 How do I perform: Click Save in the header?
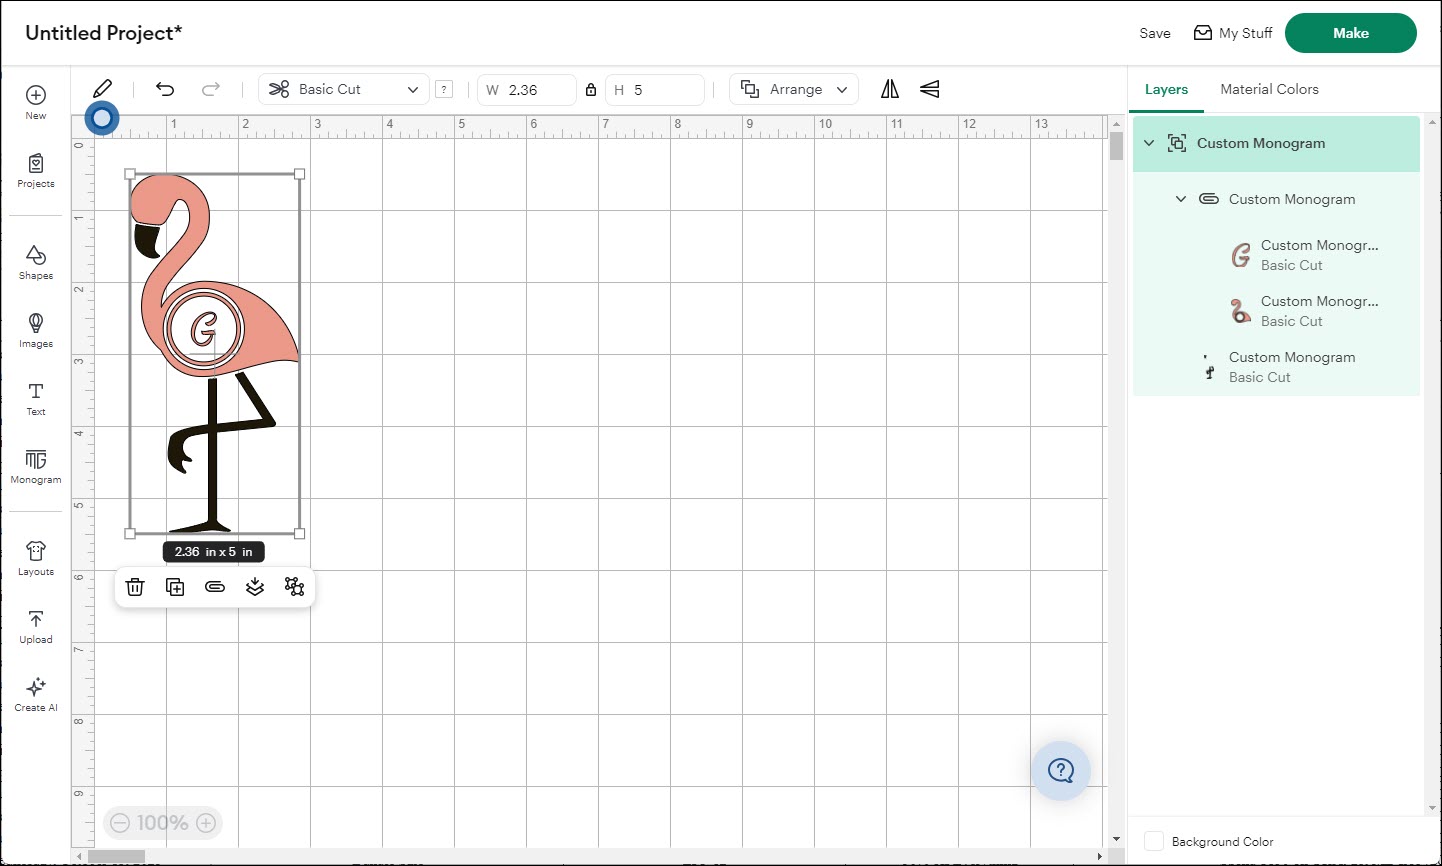pos(1155,33)
